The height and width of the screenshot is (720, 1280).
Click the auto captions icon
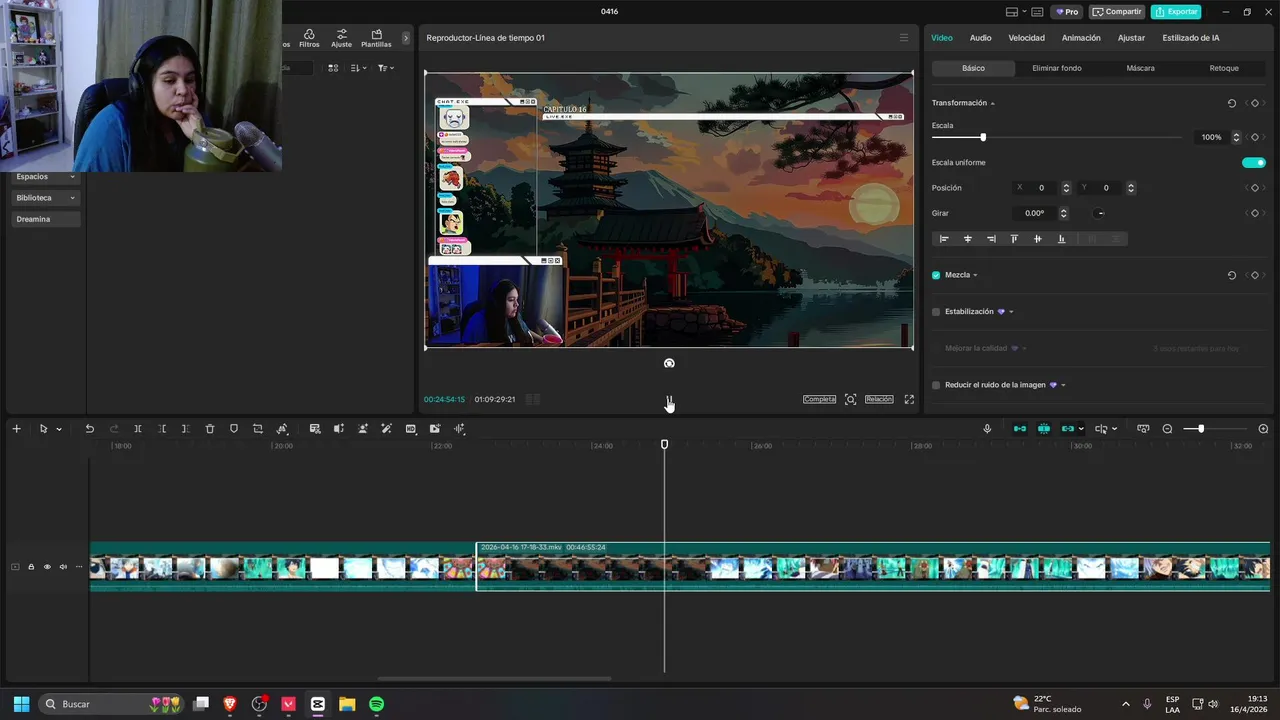coord(315,429)
